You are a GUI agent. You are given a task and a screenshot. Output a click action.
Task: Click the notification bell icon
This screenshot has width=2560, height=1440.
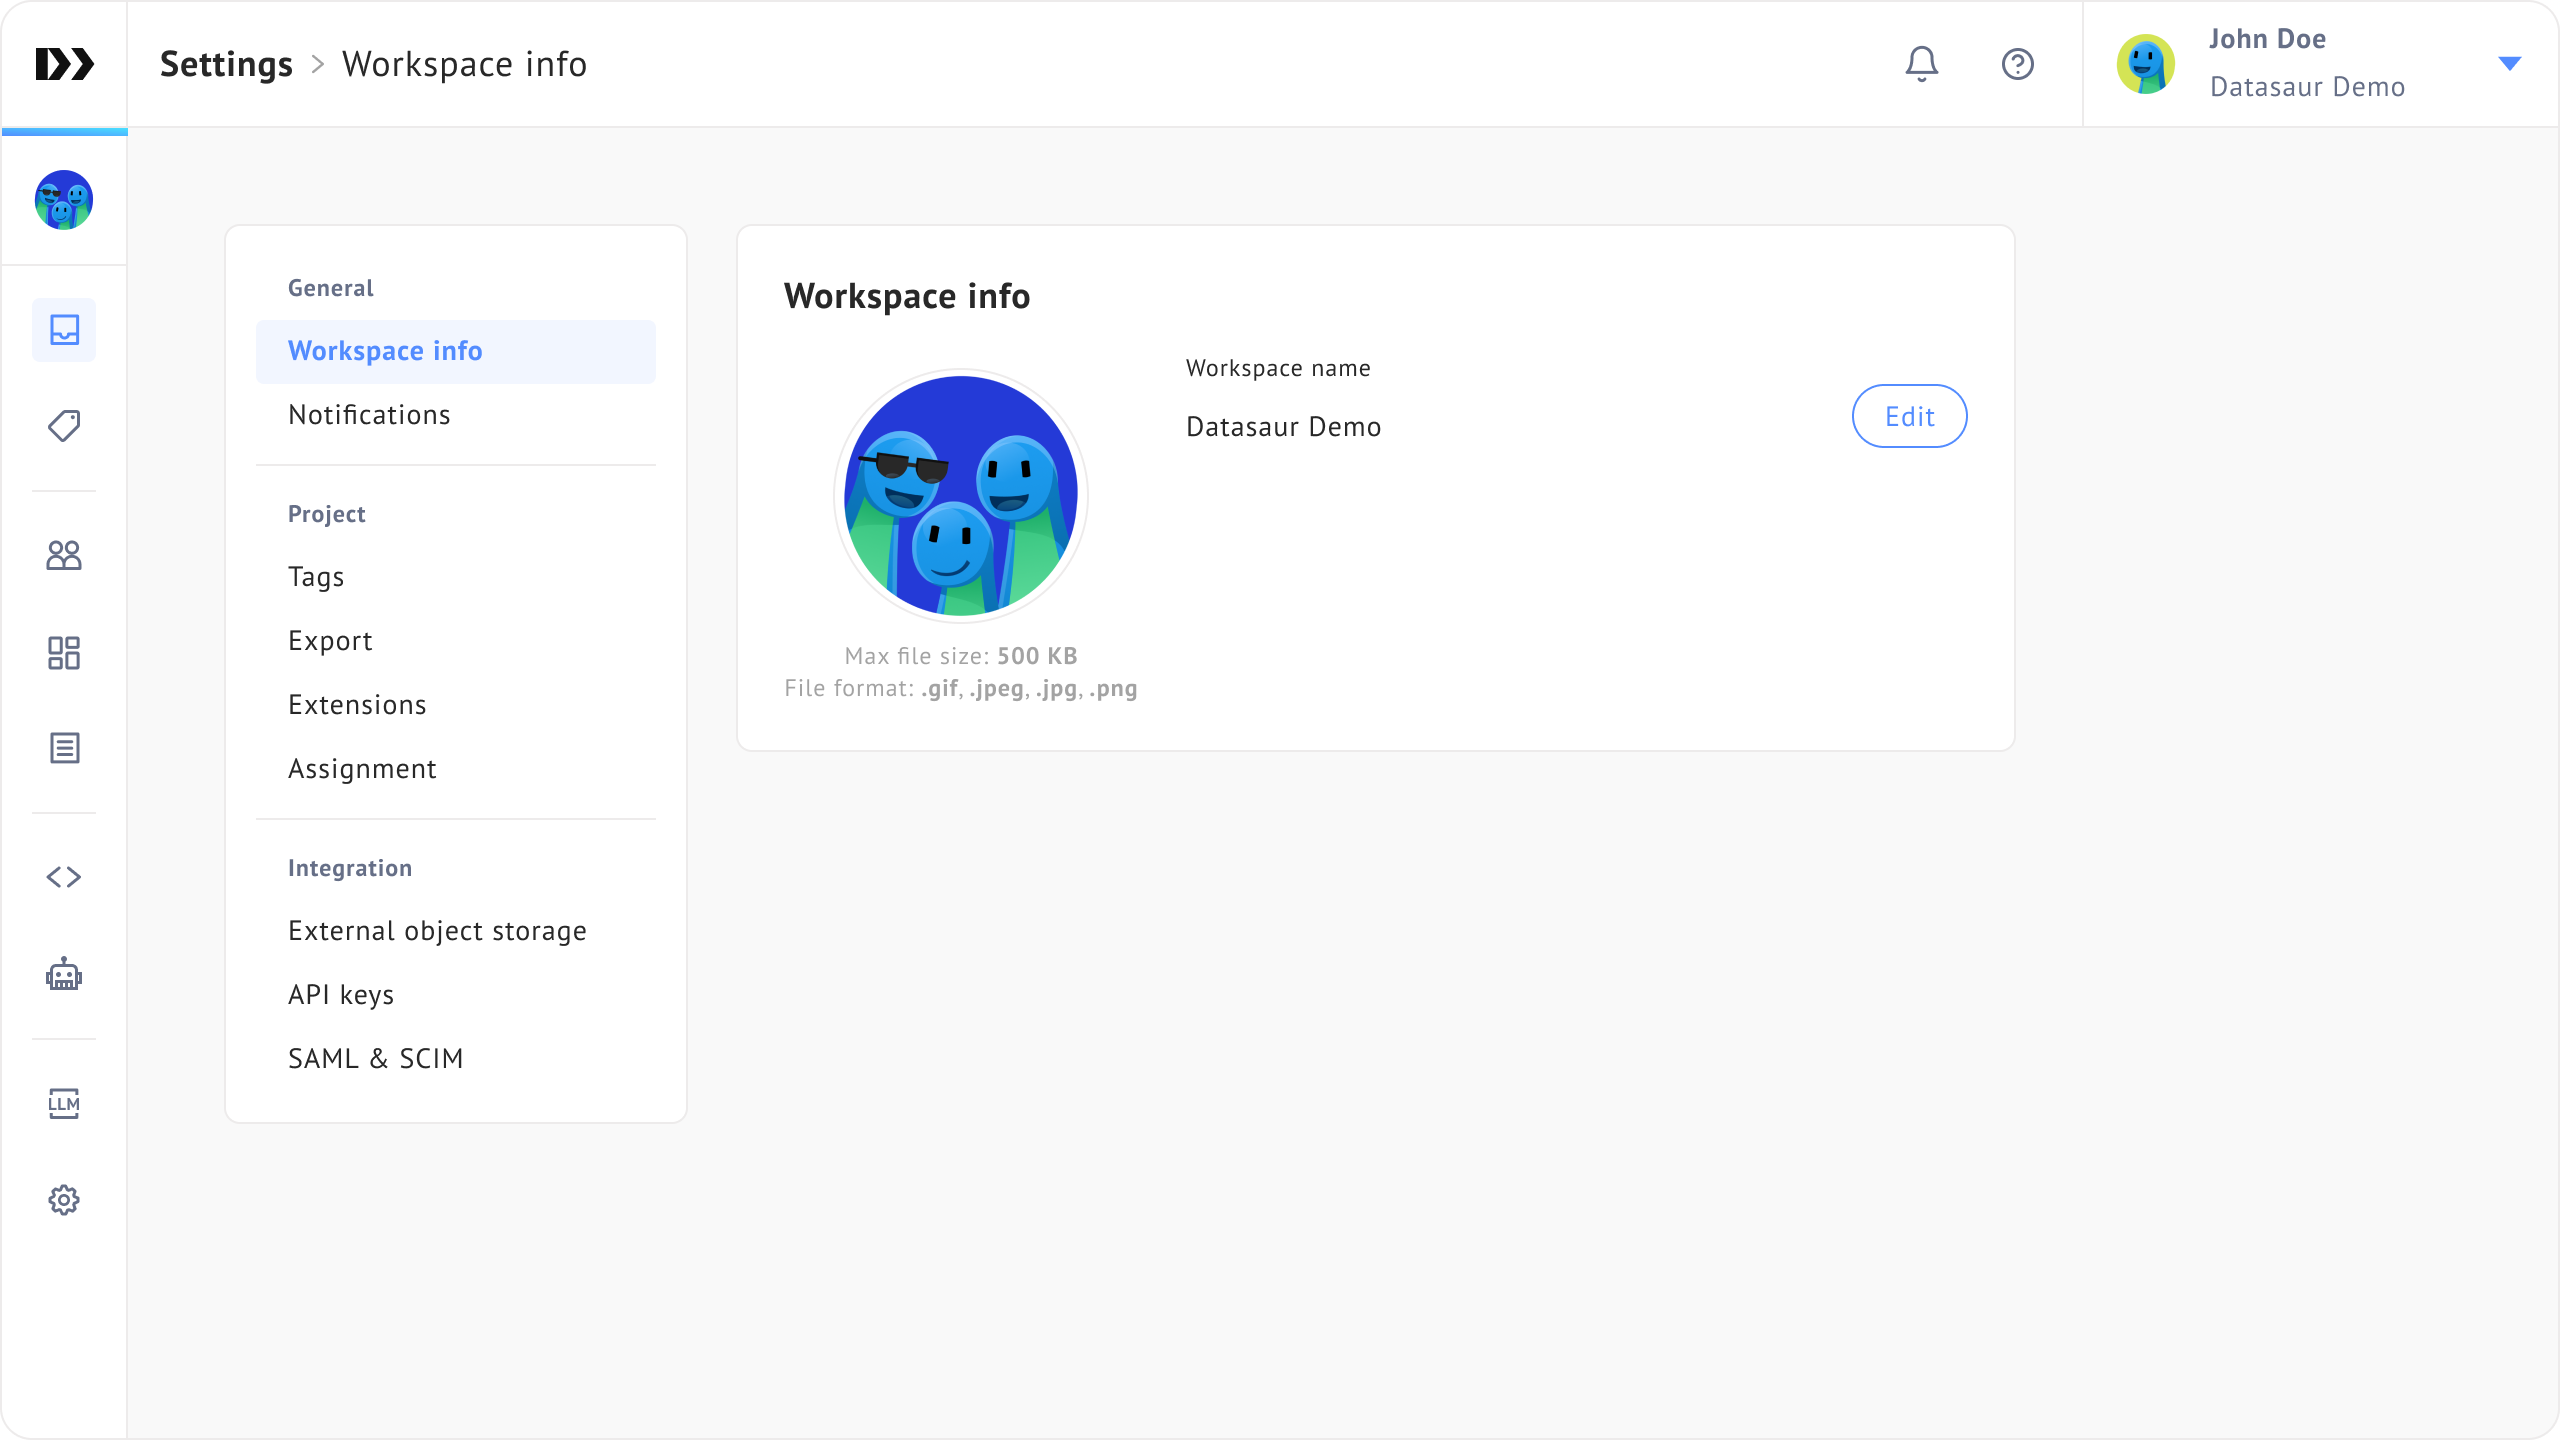tap(1921, 64)
